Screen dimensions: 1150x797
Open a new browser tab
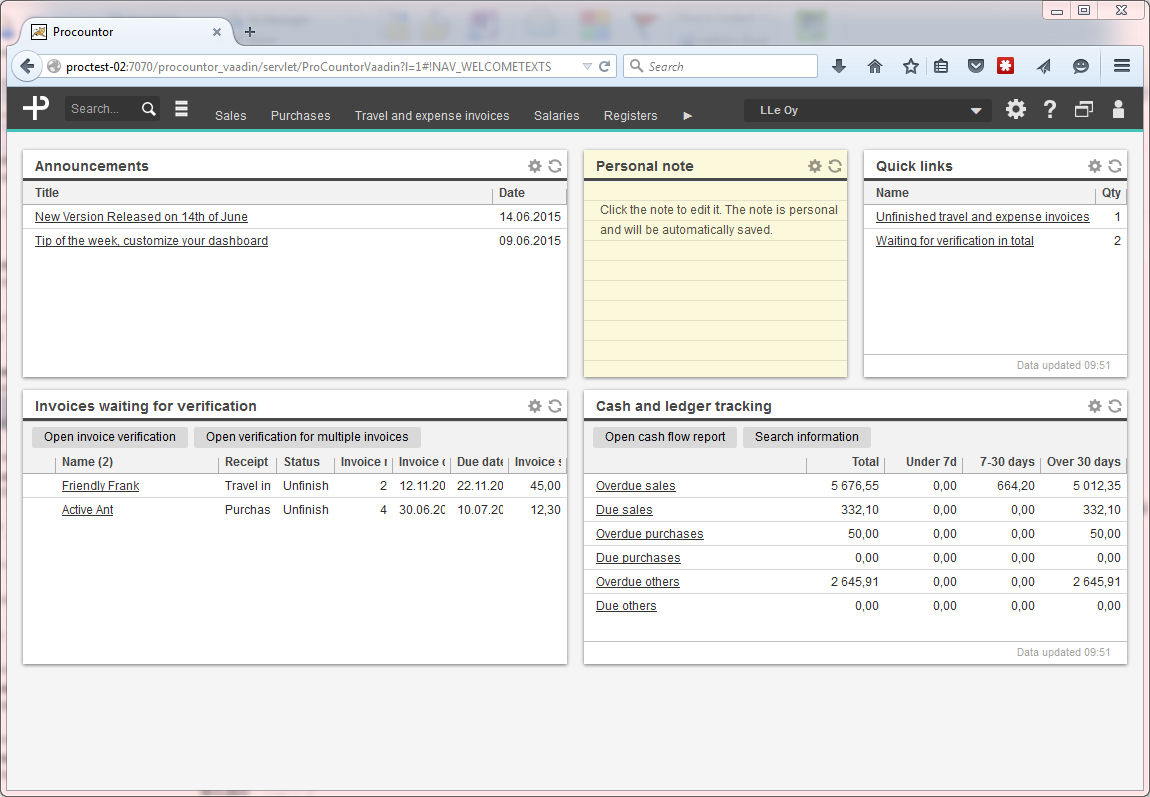coord(250,32)
